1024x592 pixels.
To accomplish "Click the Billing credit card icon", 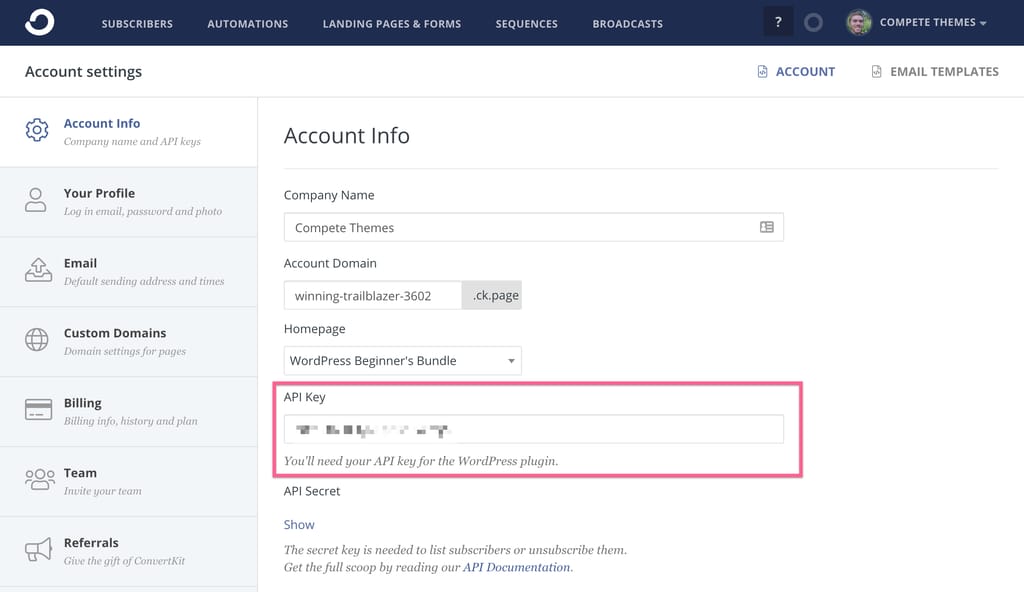I will click(38, 410).
